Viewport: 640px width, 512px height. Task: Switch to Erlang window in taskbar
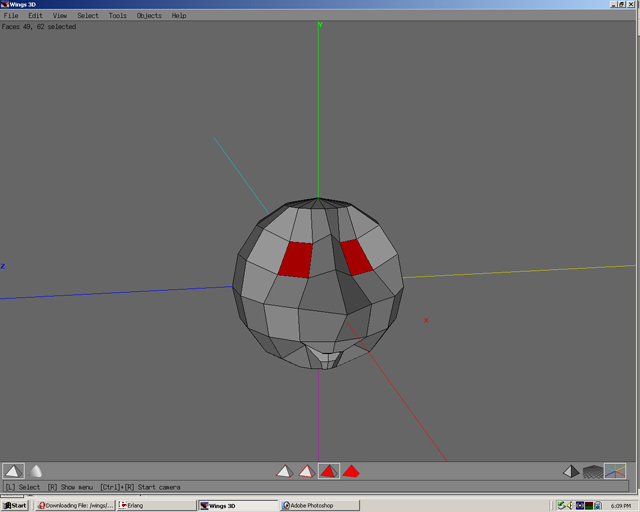[x=155, y=505]
